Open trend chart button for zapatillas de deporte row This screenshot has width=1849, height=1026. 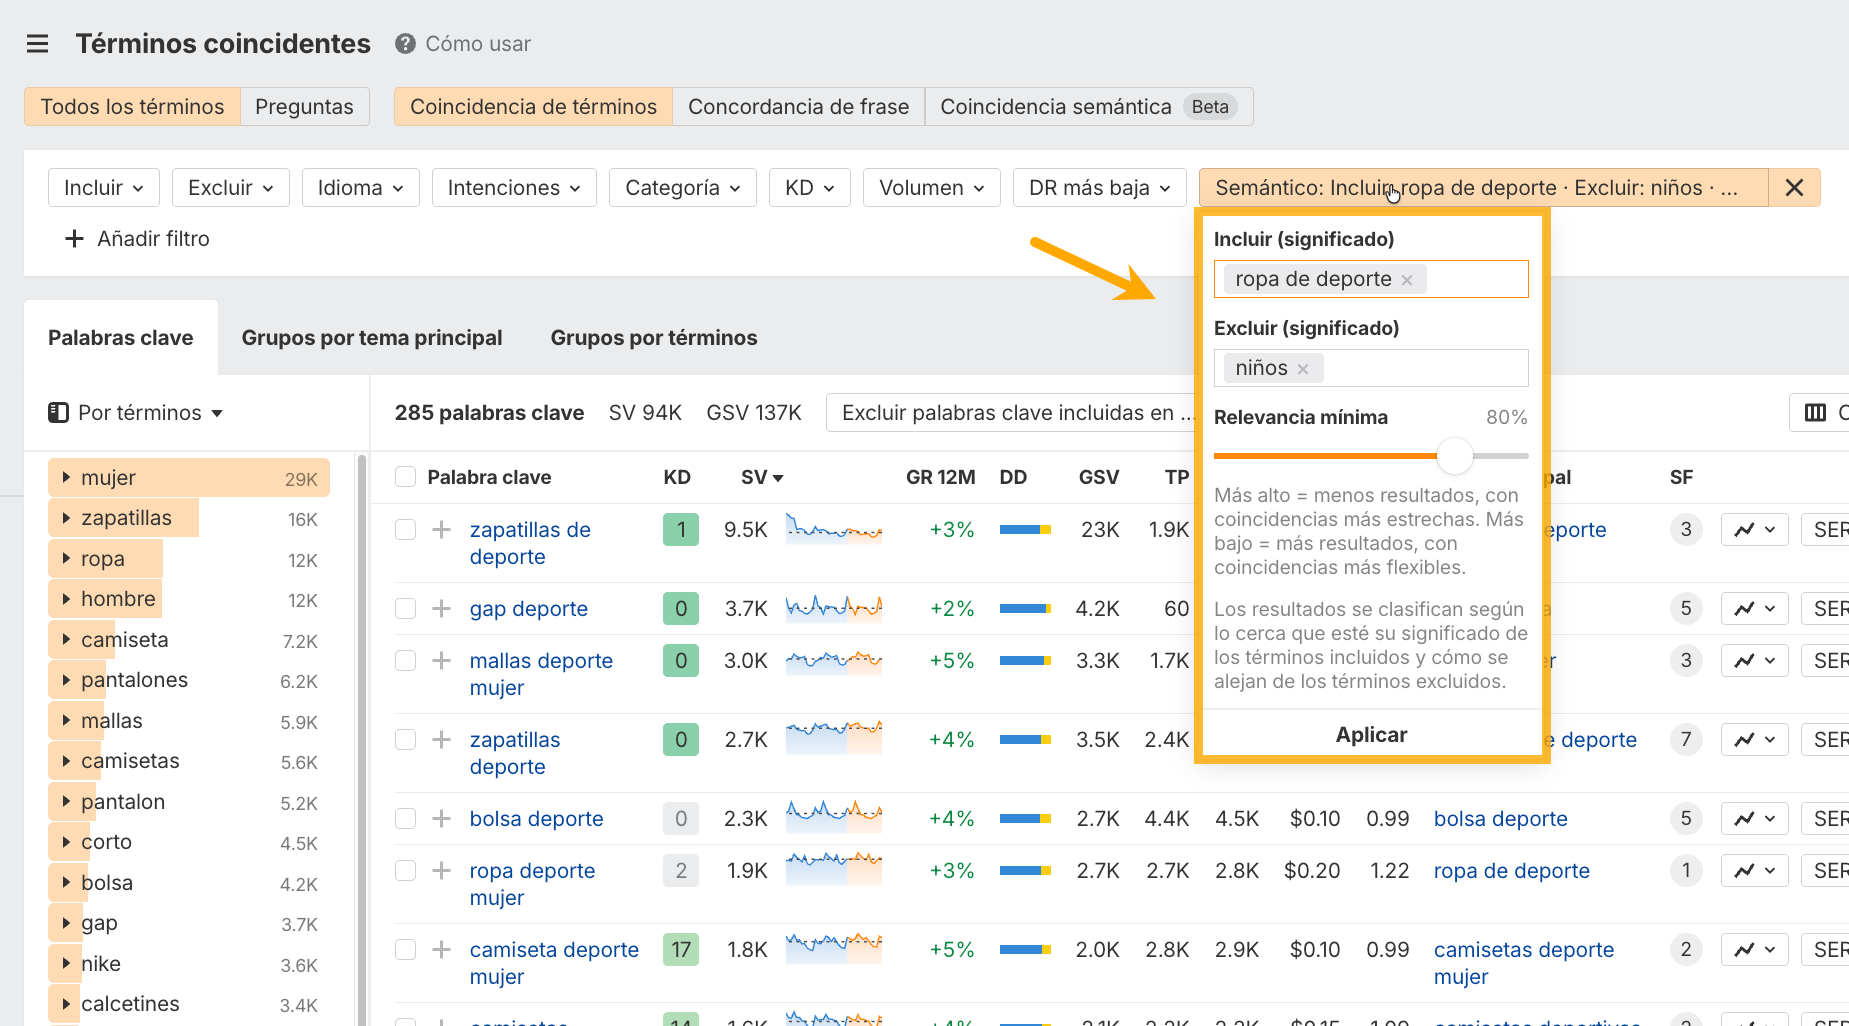coord(1754,530)
